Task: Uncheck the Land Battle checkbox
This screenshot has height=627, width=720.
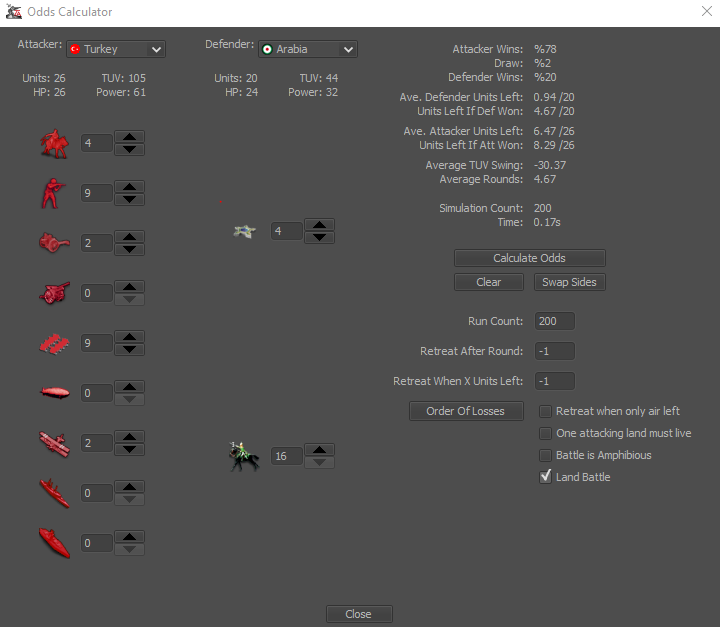Action: pos(546,477)
